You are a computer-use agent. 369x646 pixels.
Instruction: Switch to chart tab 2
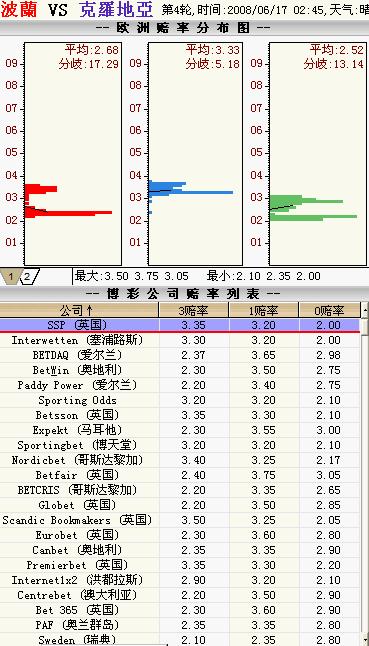27,276
